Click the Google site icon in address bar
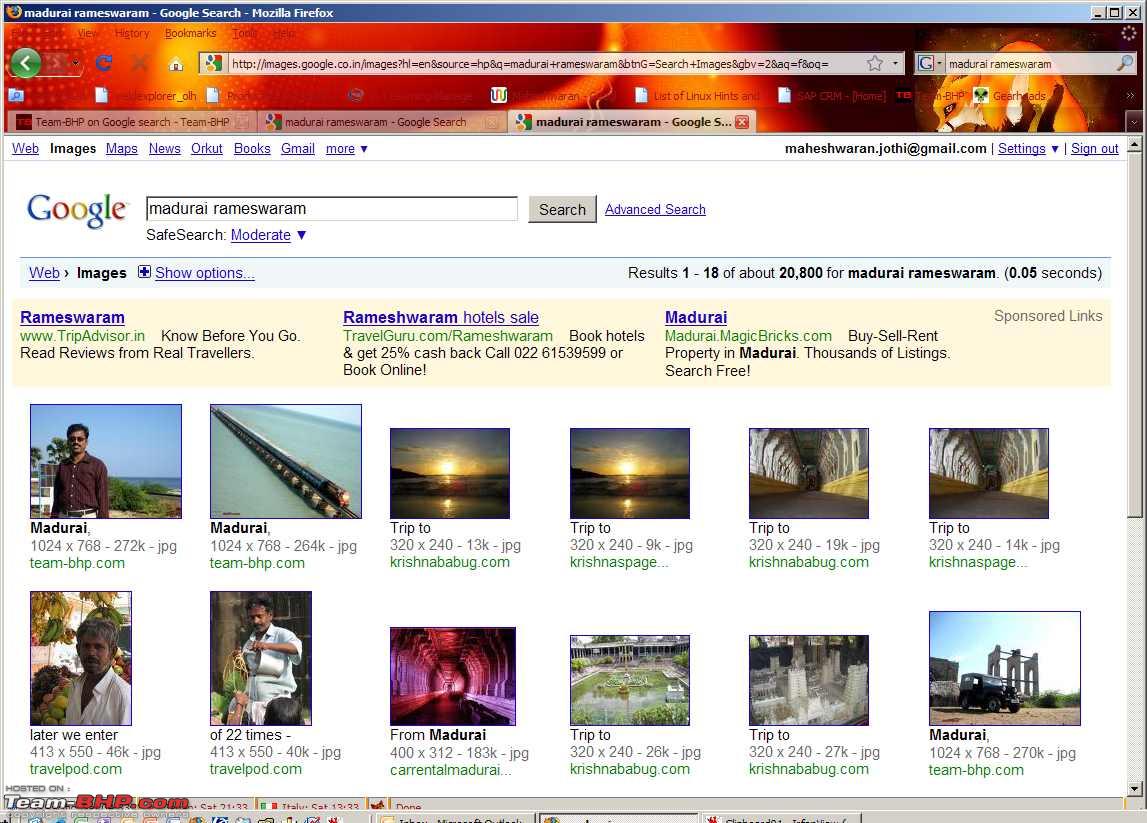Image resolution: width=1147 pixels, height=823 pixels. 214,64
